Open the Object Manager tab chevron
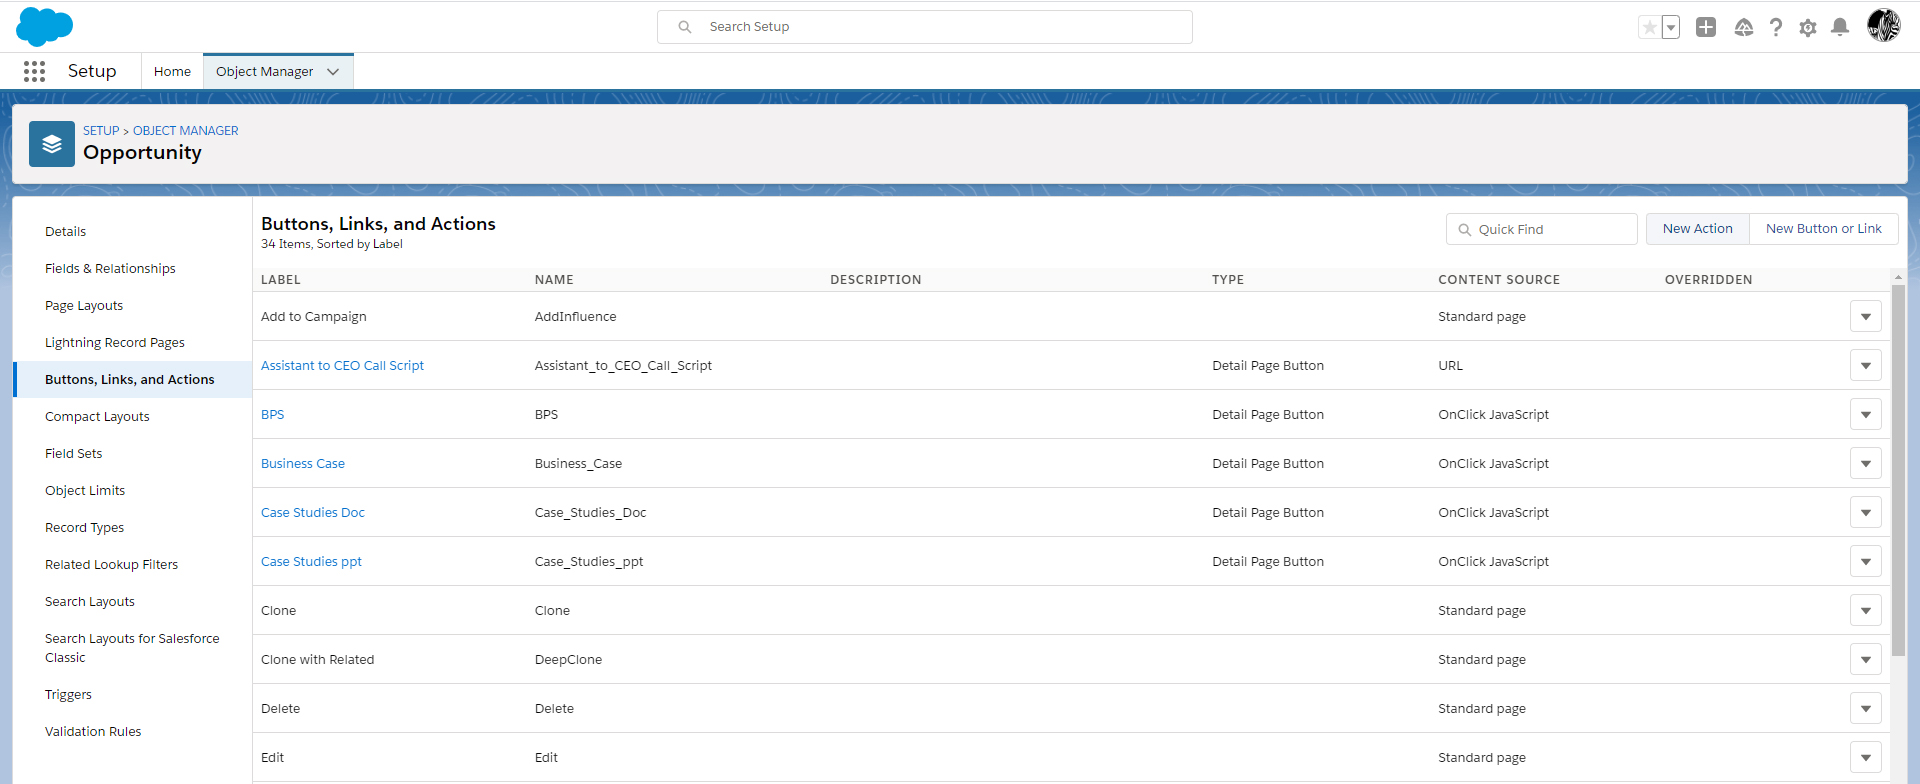 pos(333,72)
